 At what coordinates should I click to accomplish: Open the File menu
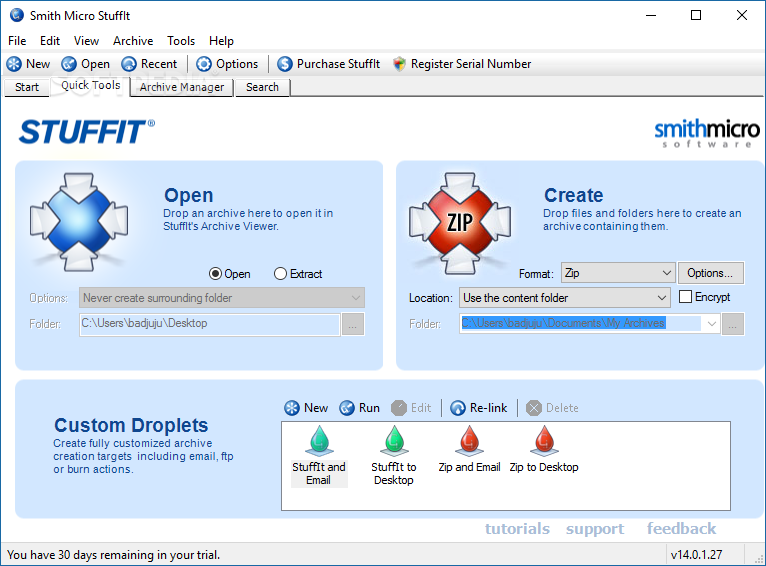17,41
